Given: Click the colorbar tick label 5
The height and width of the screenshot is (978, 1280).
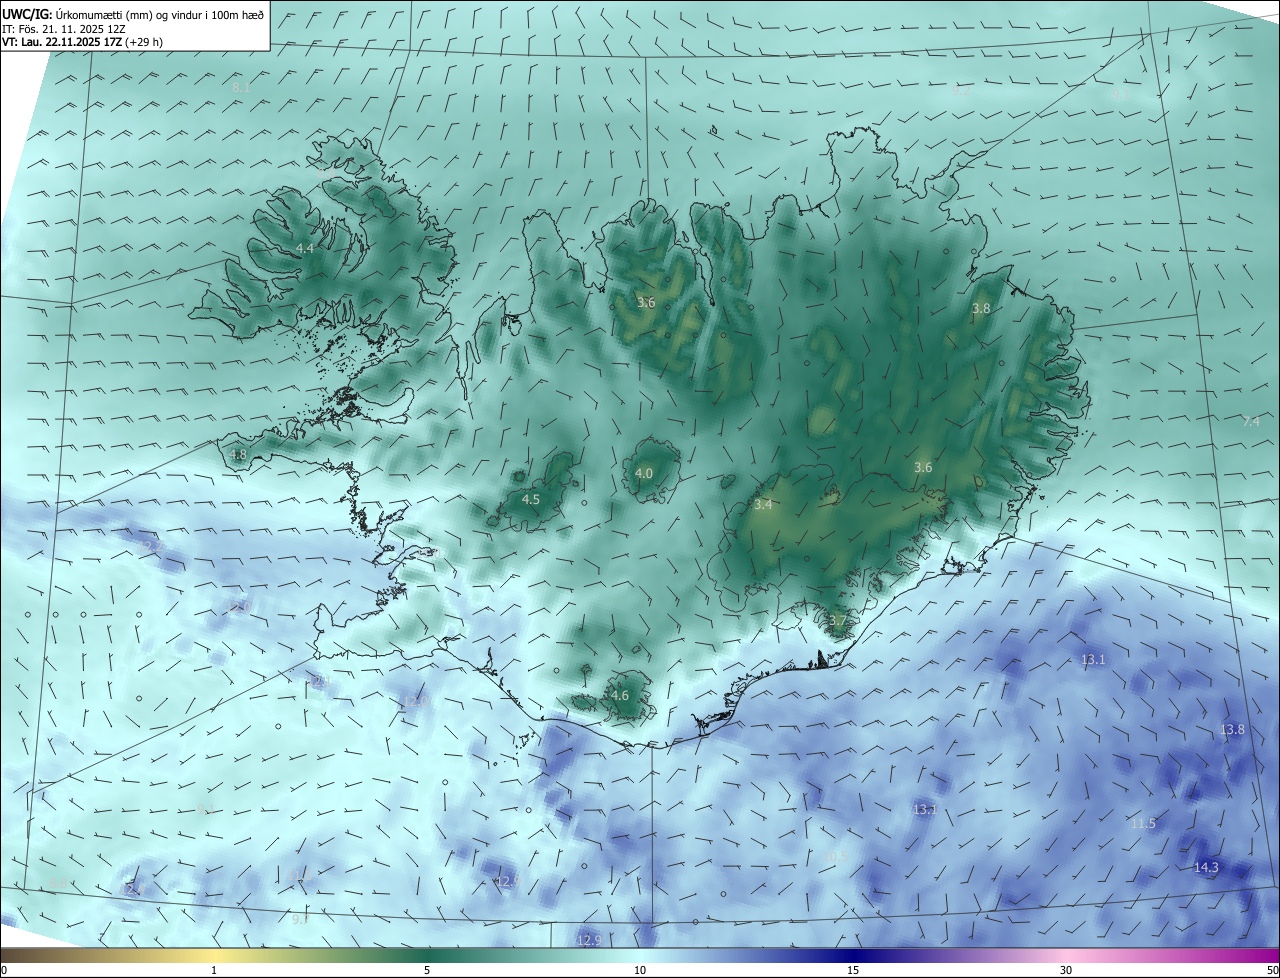Looking at the screenshot, I should (x=427, y=971).
